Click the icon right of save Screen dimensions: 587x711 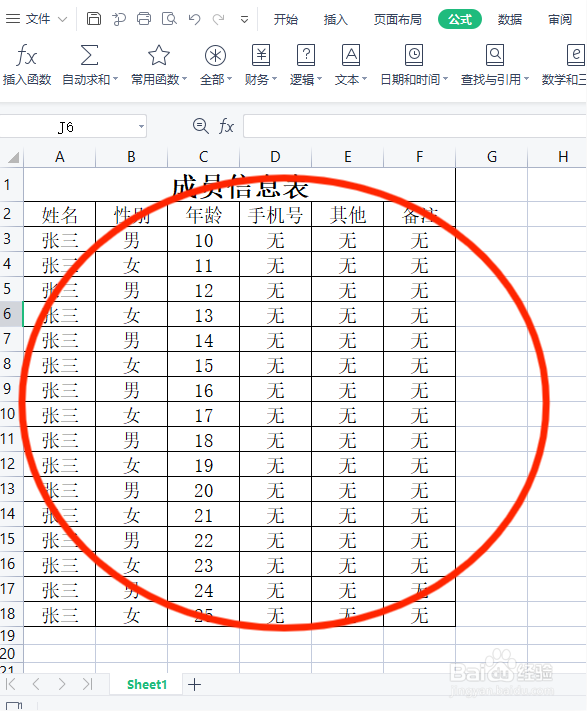pos(119,19)
